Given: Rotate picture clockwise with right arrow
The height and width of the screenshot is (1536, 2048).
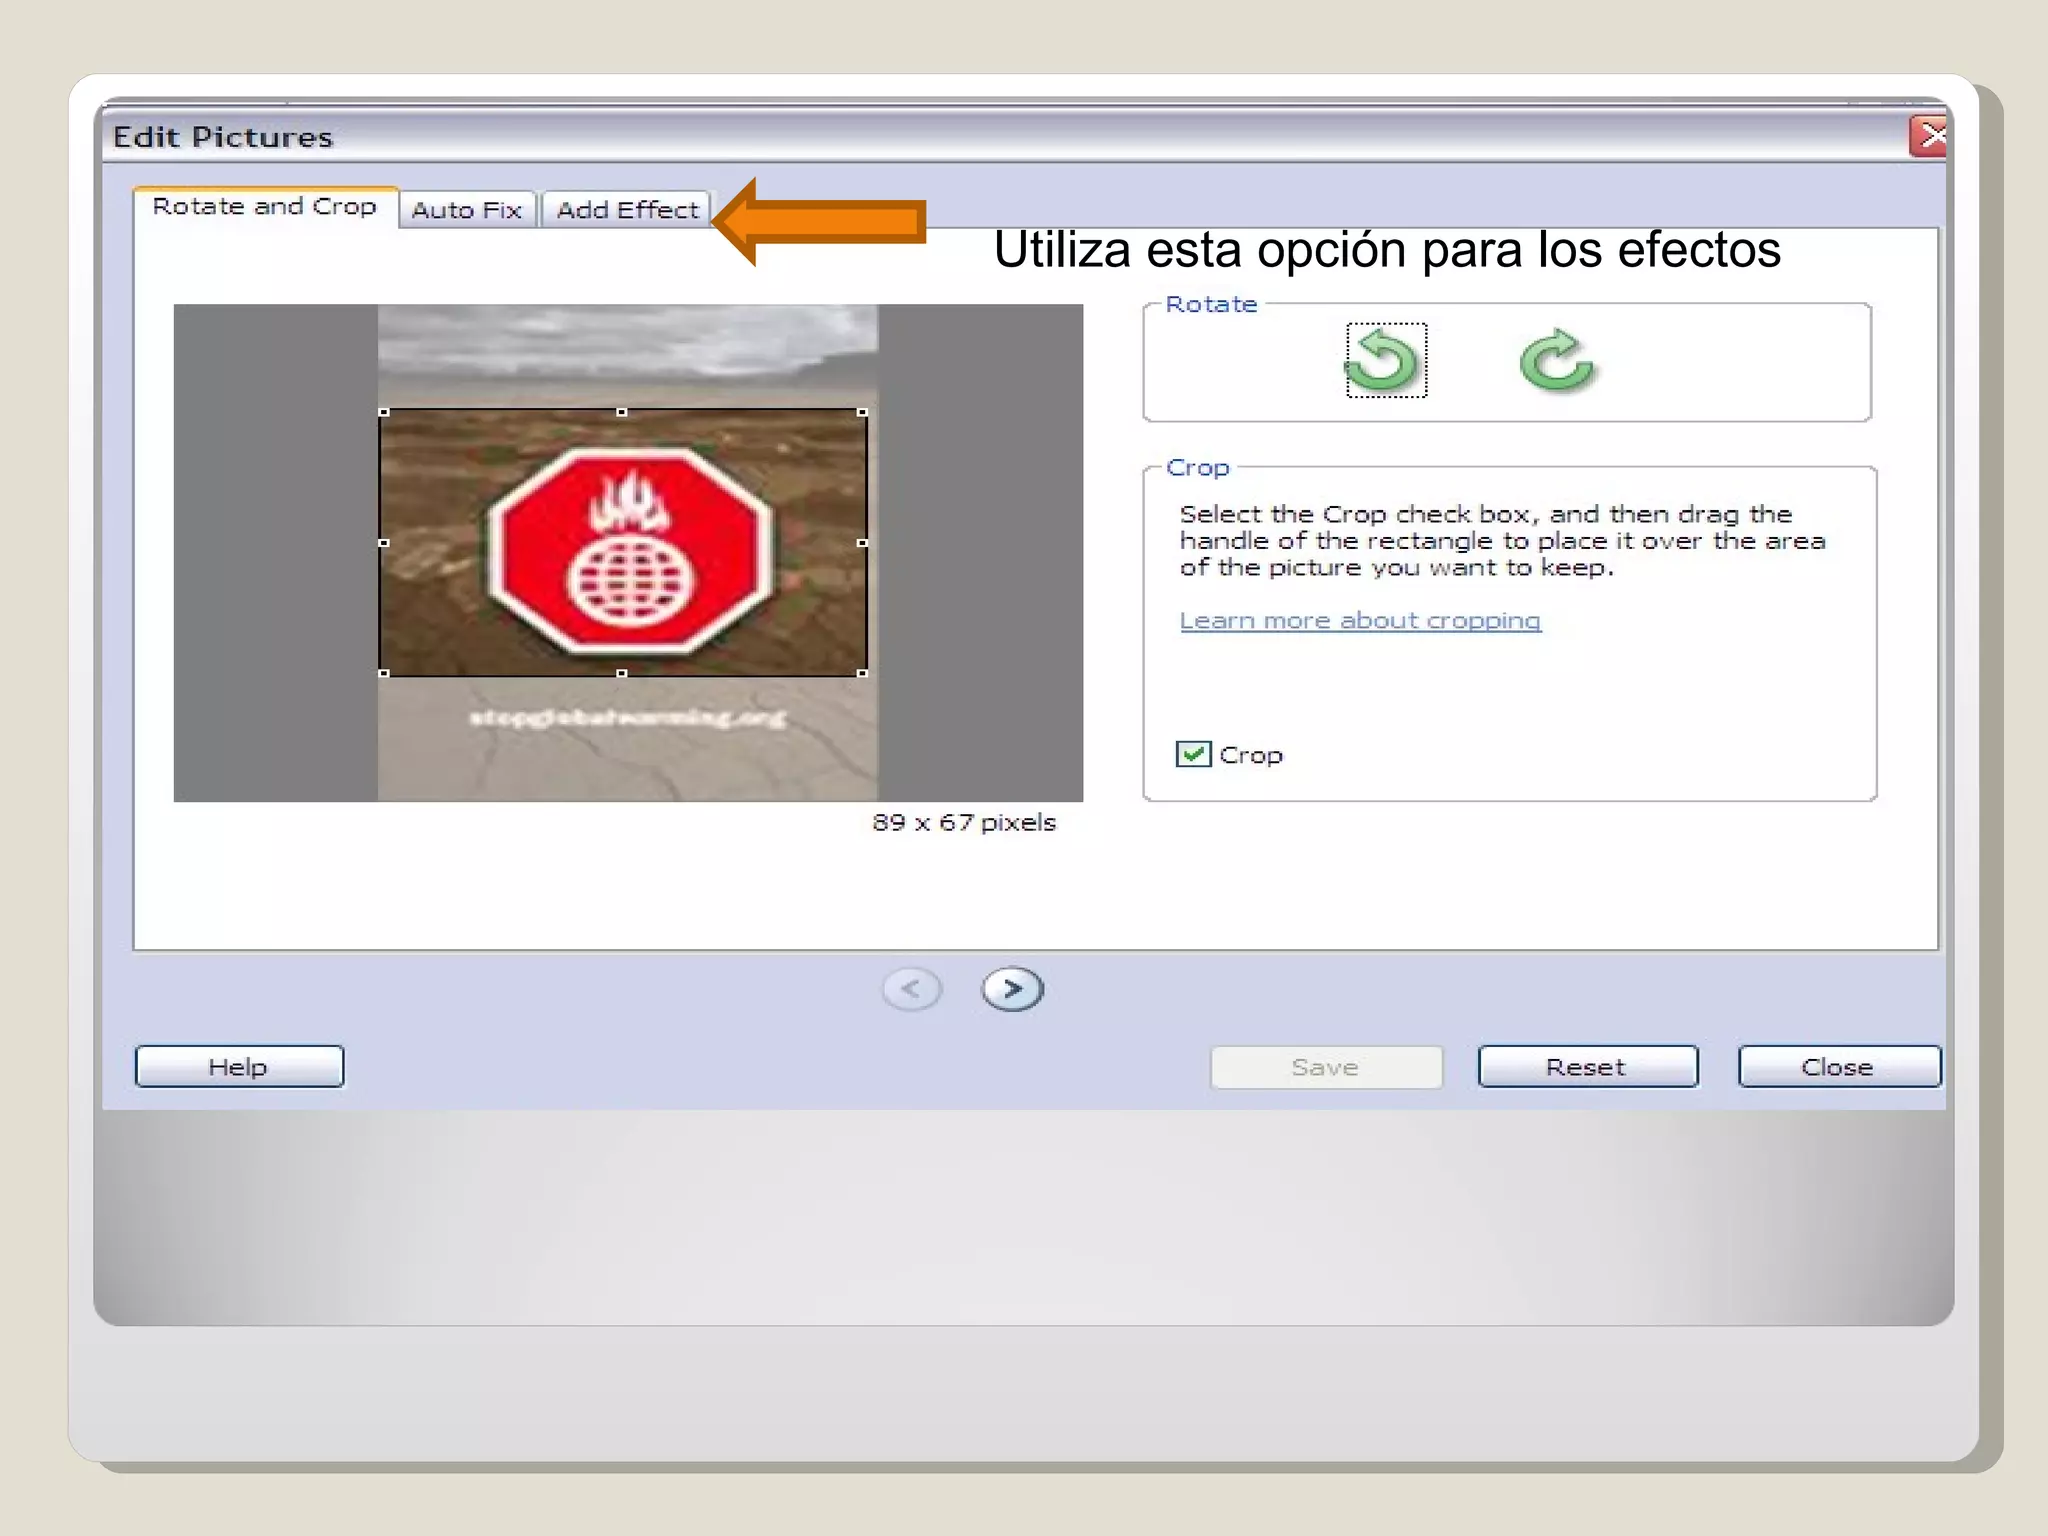Looking at the screenshot, I should click(1555, 361).
